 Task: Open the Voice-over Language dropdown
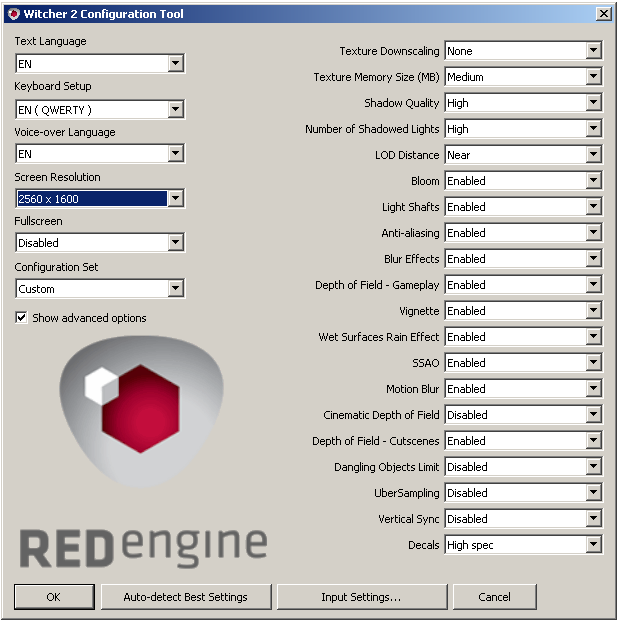point(100,153)
